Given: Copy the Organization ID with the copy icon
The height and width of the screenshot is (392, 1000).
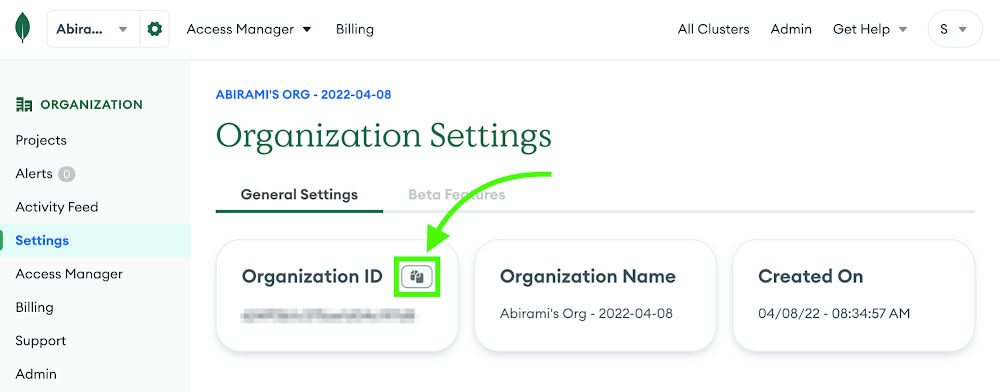Looking at the screenshot, I should click(417, 276).
